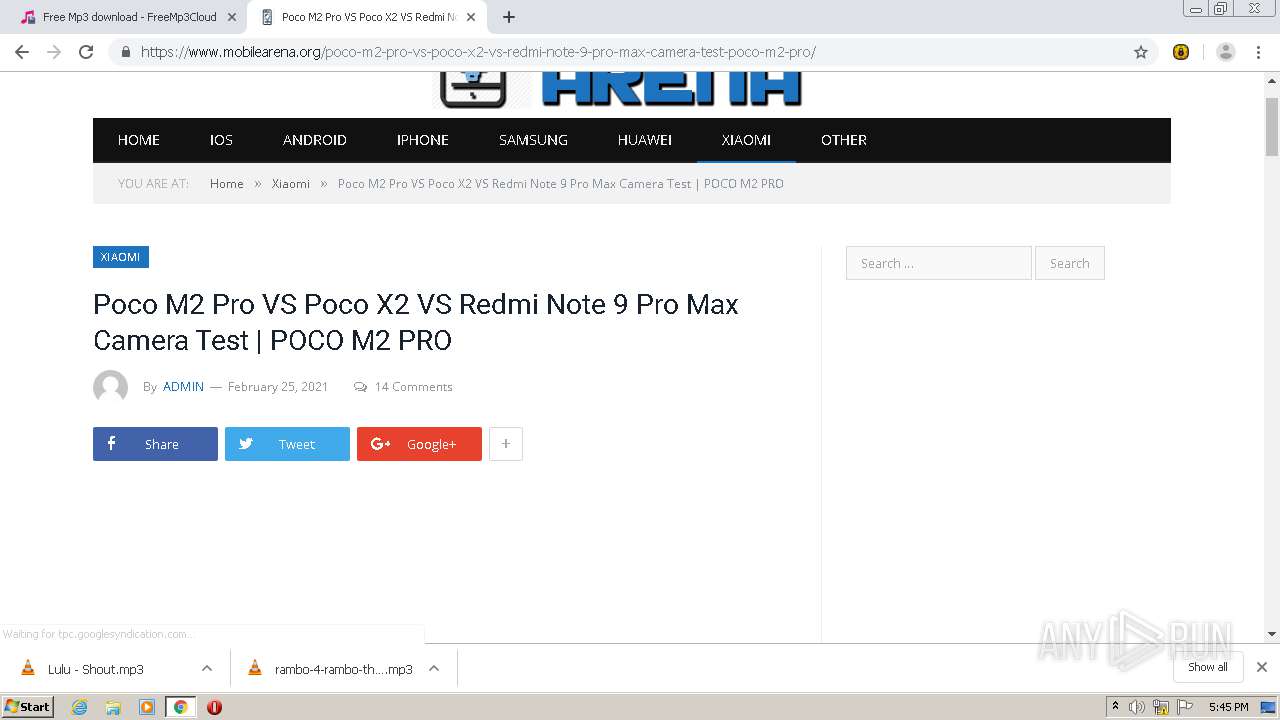
Task: Click the address bar URL
Action: (478, 52)
